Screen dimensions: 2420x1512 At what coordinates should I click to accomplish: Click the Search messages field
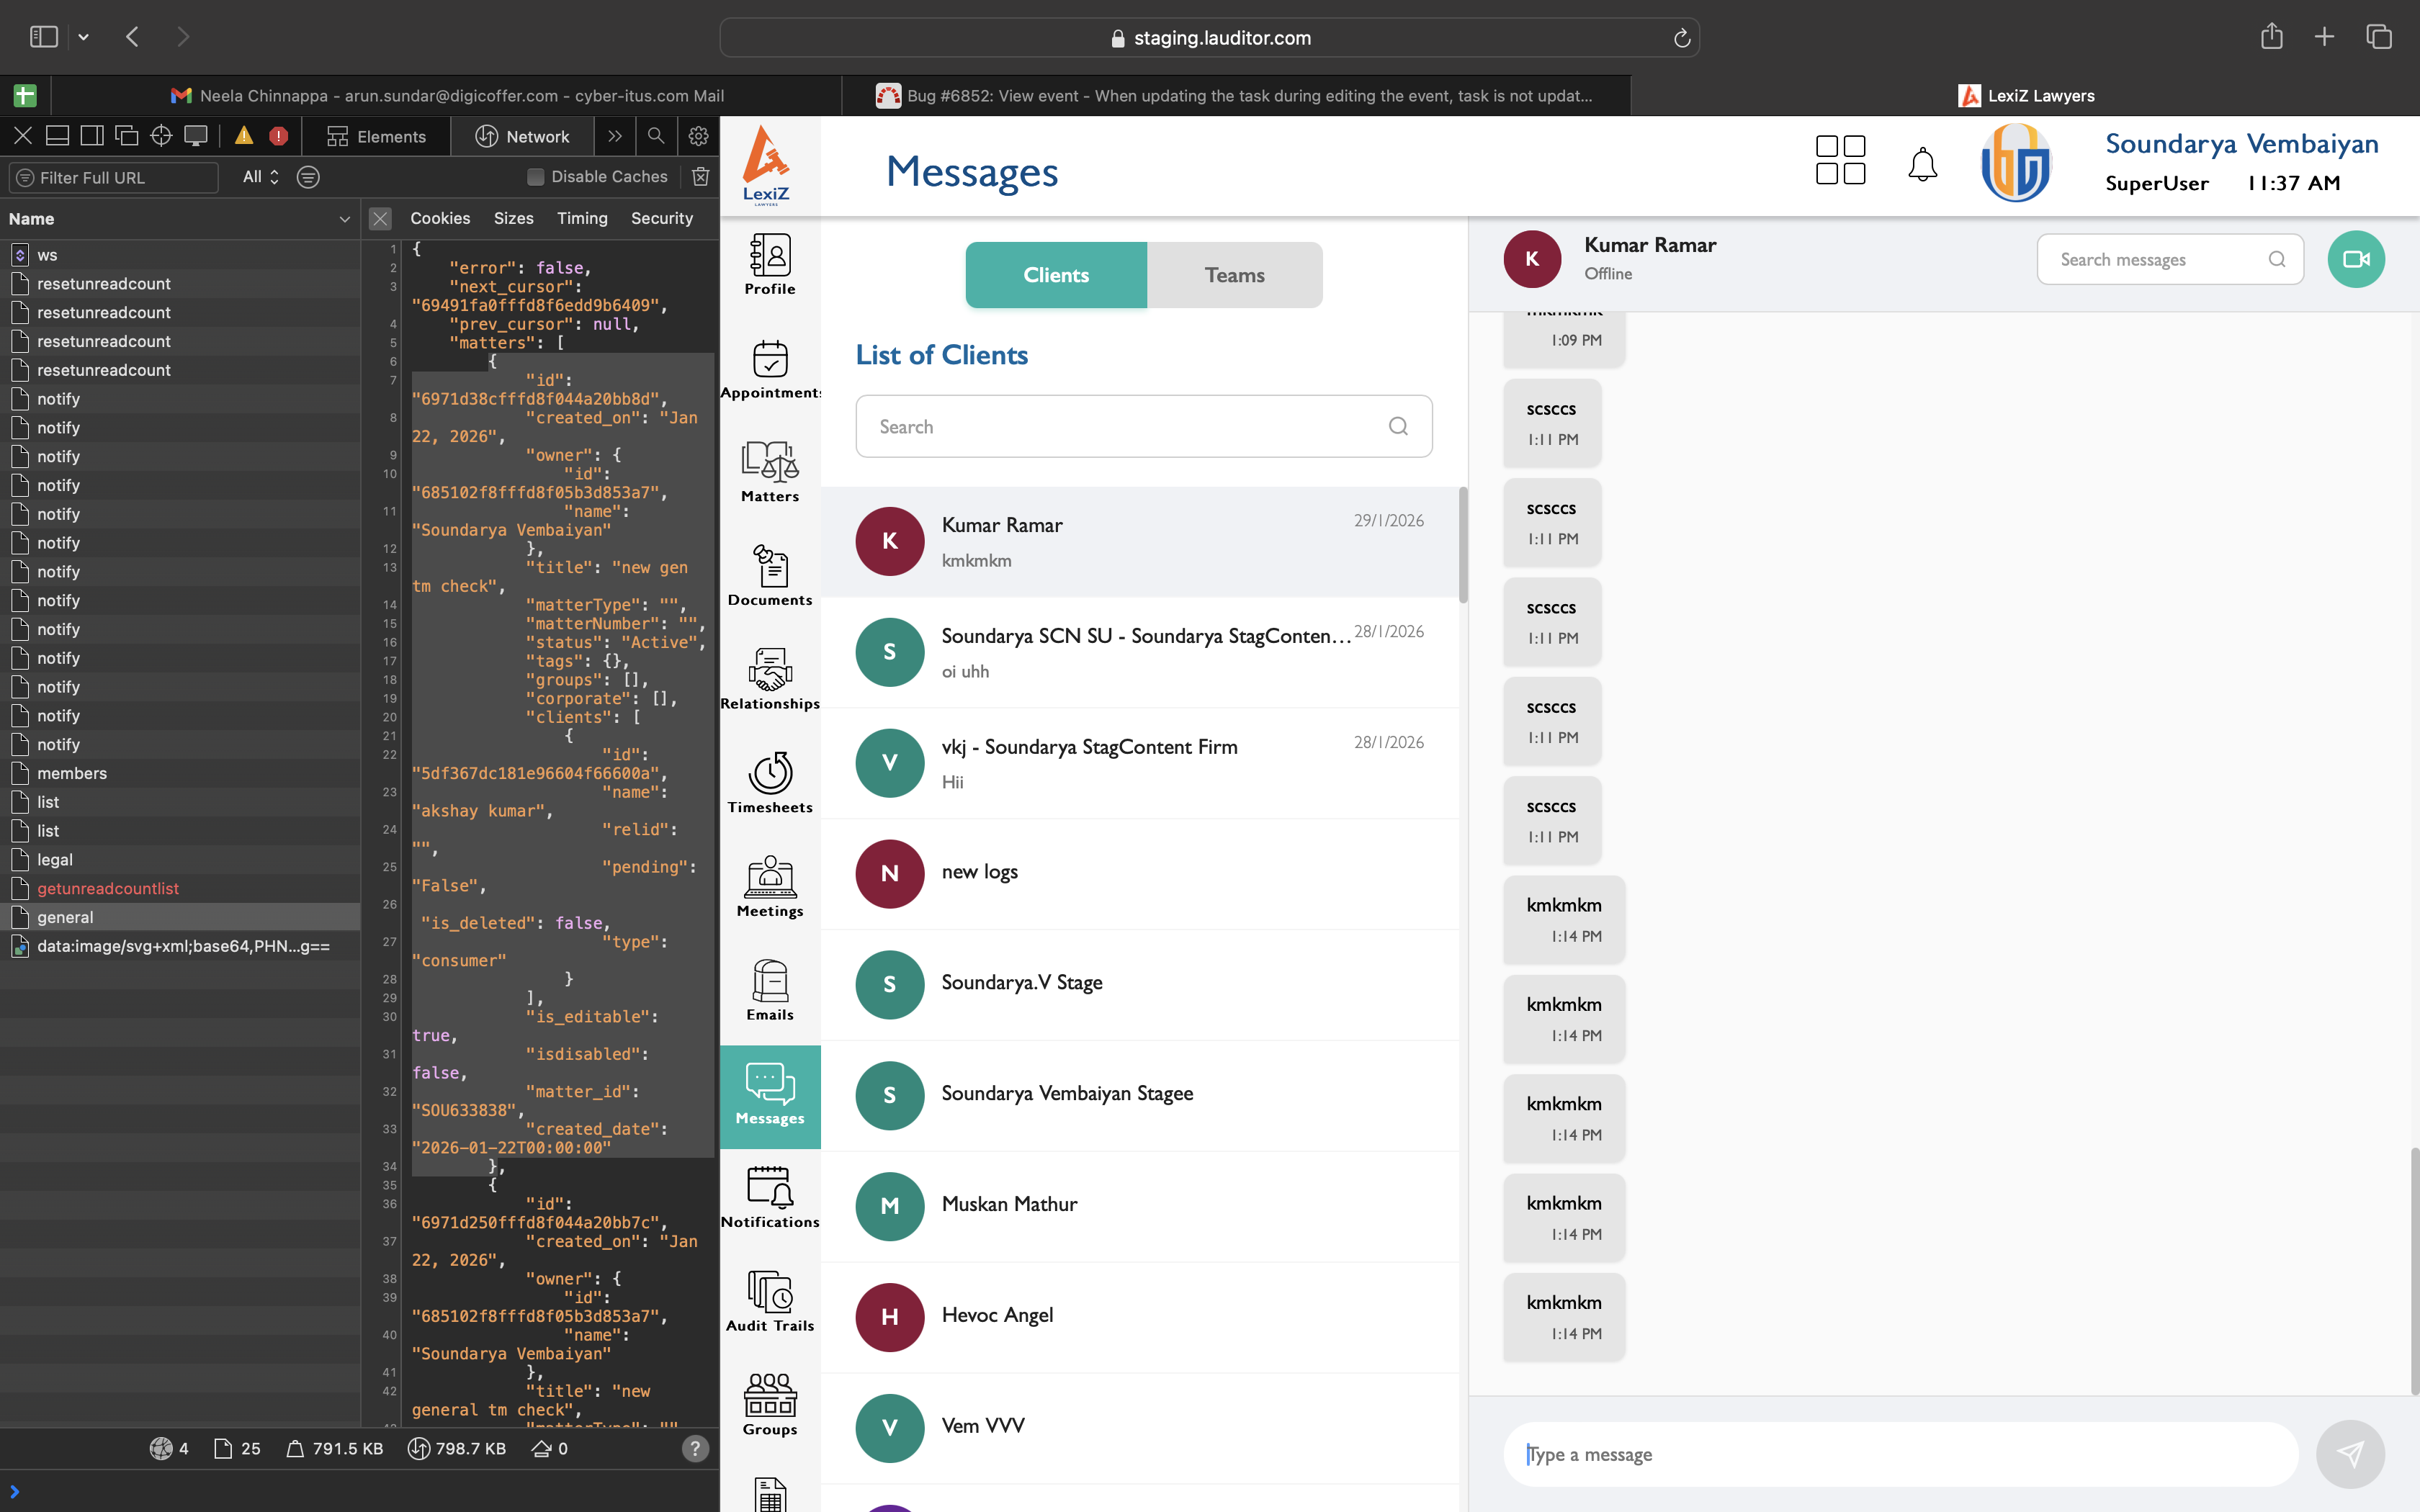click(x=2155, y=259)
